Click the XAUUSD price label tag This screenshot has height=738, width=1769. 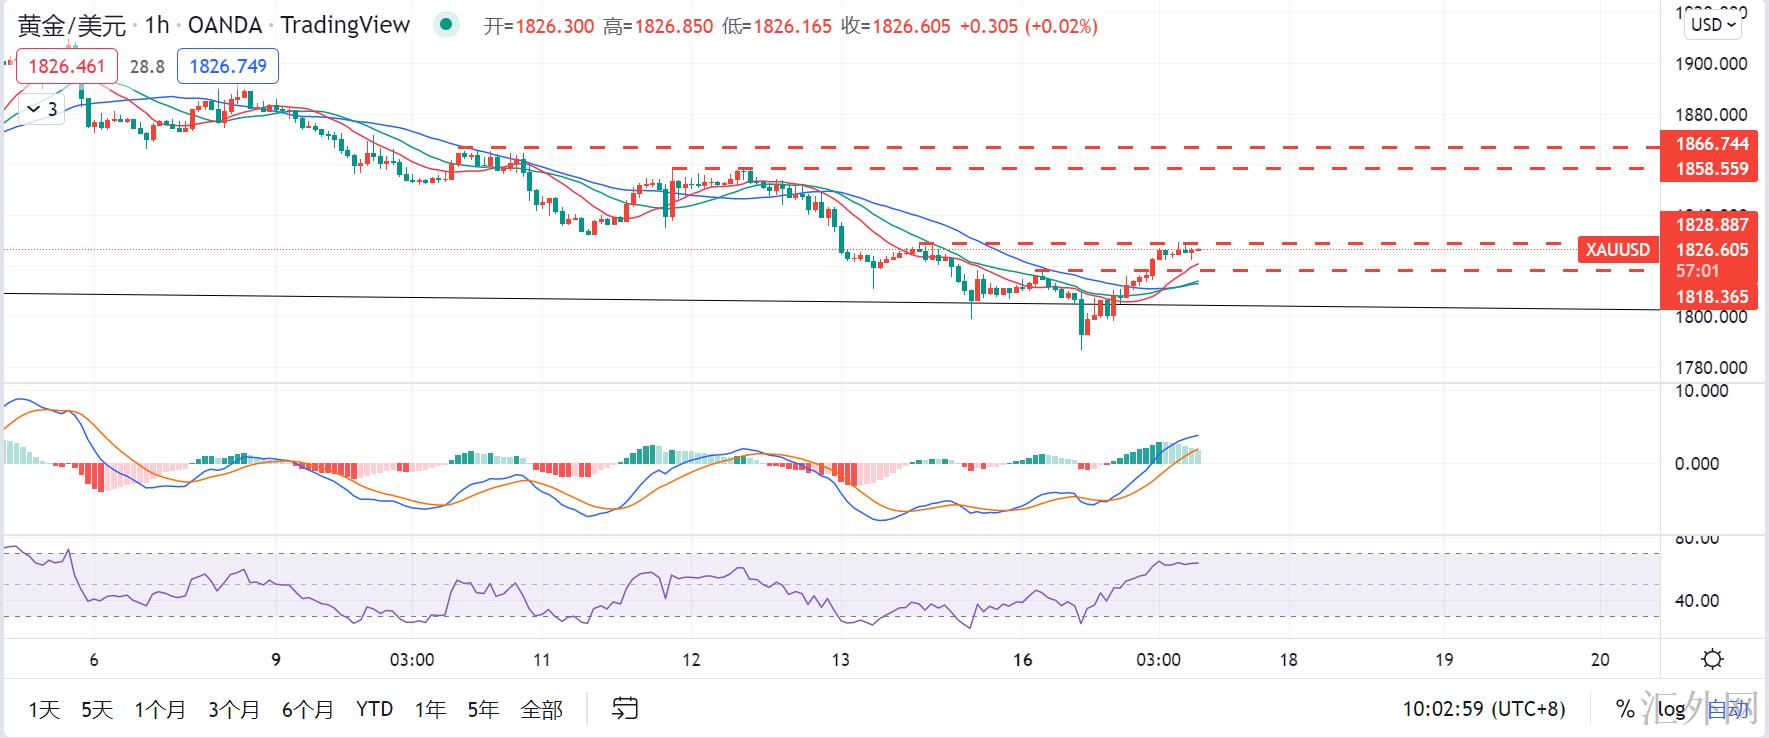(1617, 250)
